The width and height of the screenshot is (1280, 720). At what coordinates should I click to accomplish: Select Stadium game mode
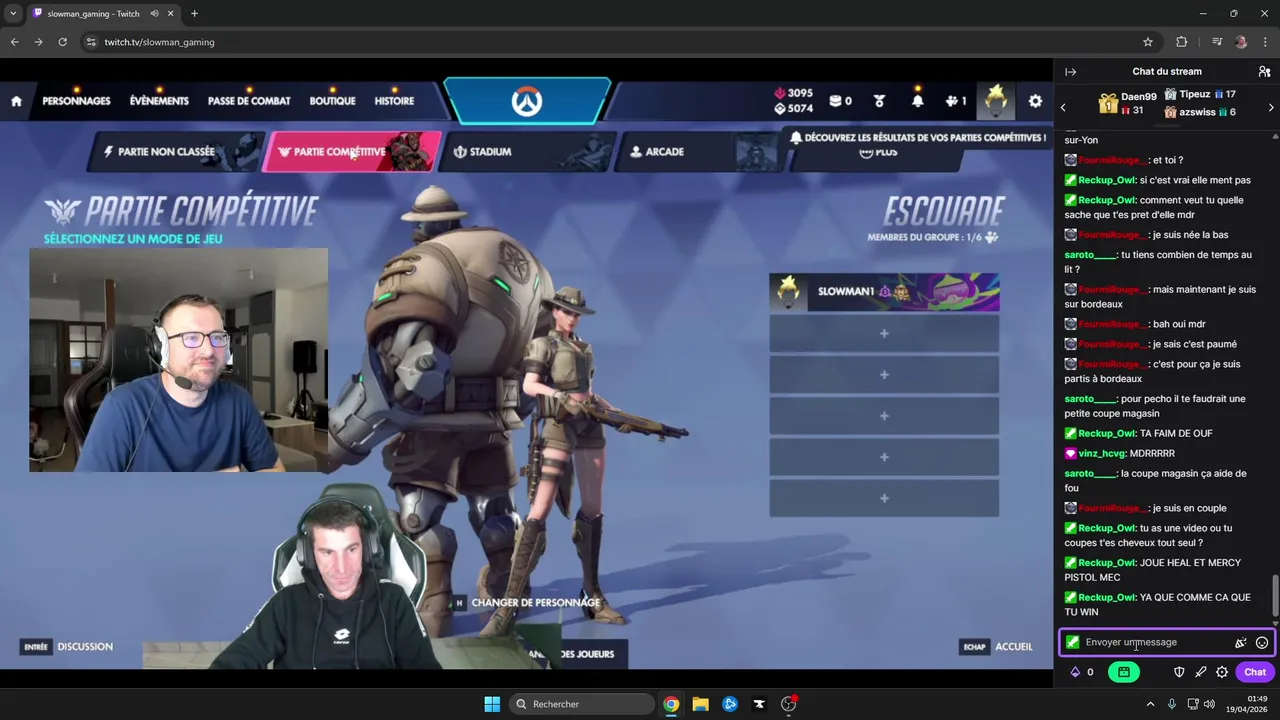(525, 152)
